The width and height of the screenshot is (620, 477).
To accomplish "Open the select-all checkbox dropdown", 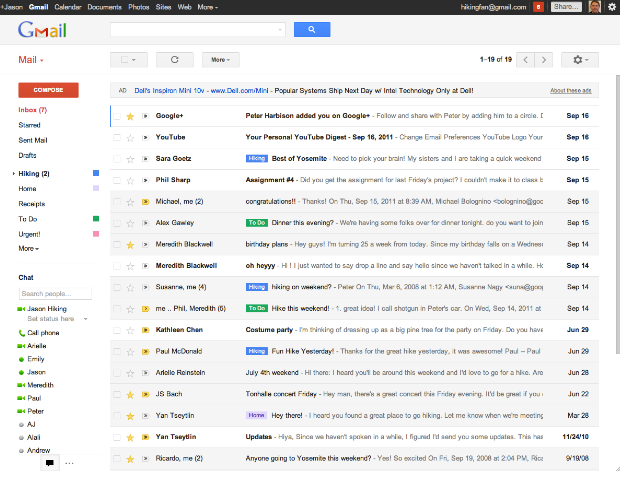I will coord(129,60).
